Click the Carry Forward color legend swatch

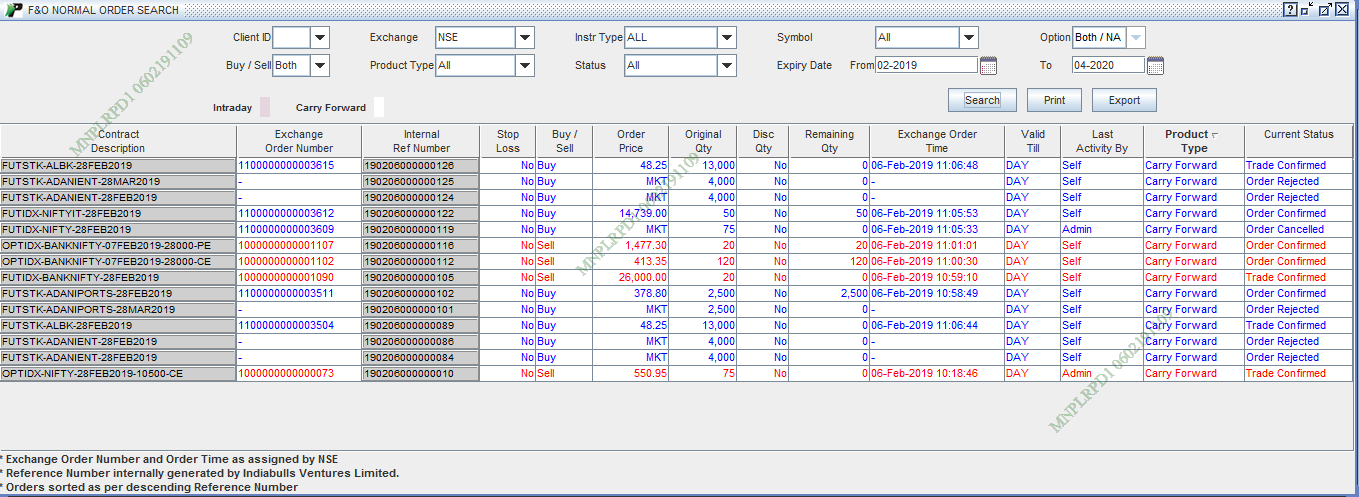[x=379, y=107]
